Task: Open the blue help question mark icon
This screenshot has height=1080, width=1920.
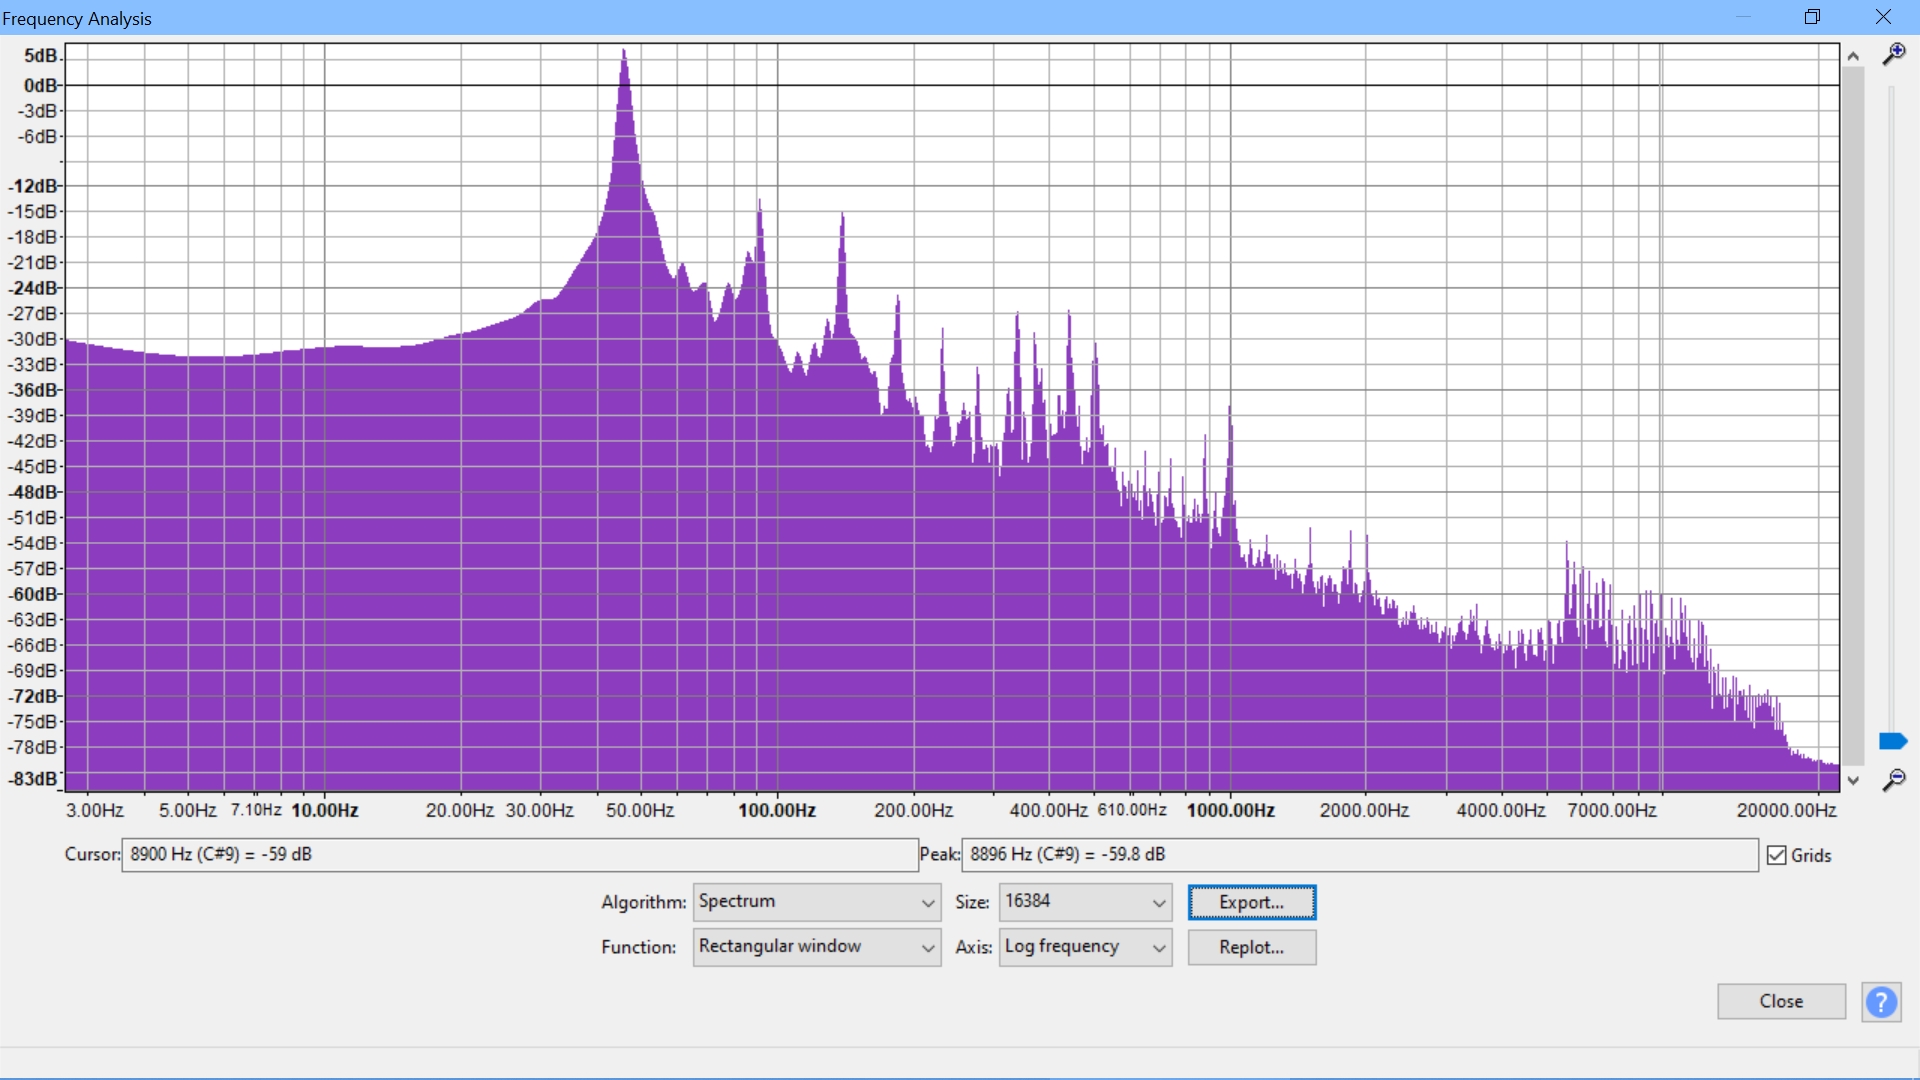Action: pyautogui.click(x=1881, y=1001)
